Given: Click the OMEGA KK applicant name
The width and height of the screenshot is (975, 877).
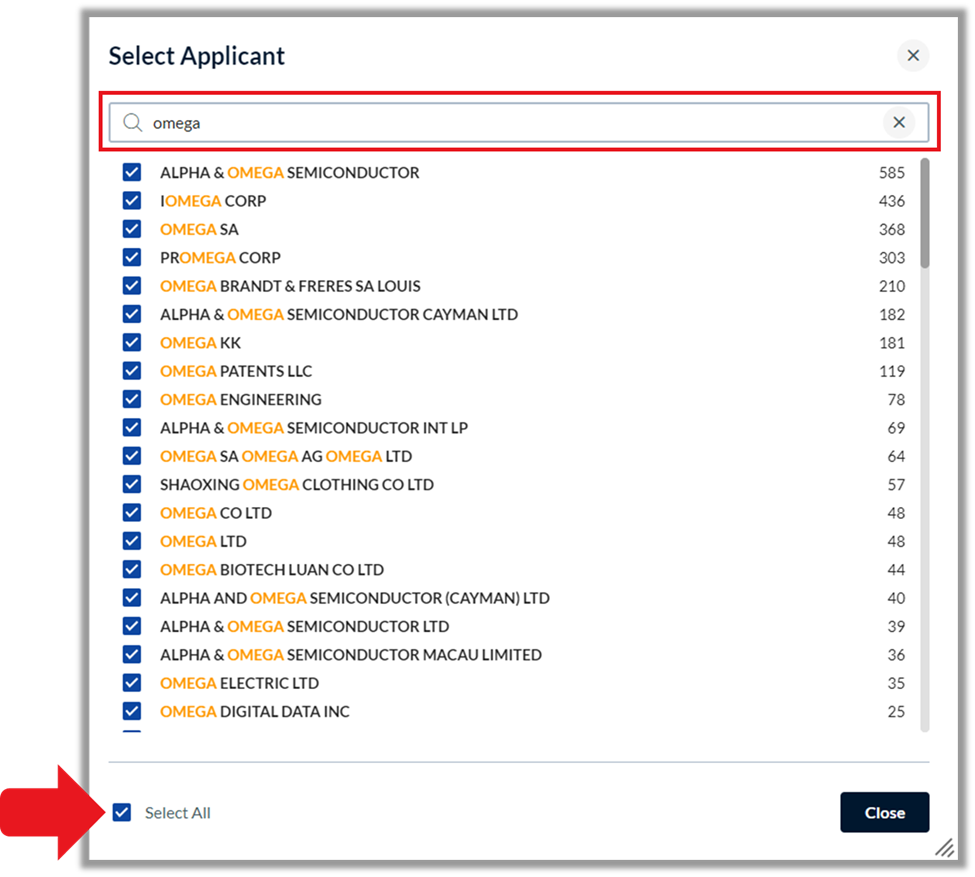Looking at the screenshot, I should pos(200,343).
